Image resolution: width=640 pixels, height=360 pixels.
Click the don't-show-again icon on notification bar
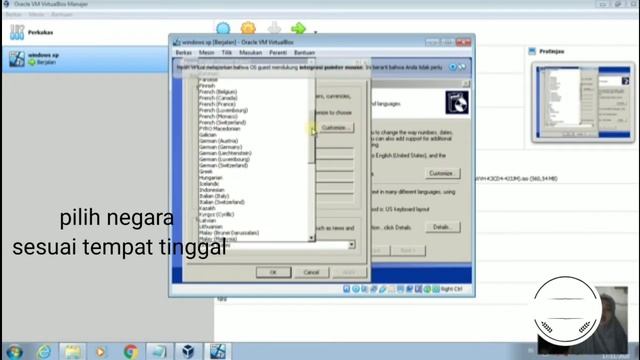462,67
